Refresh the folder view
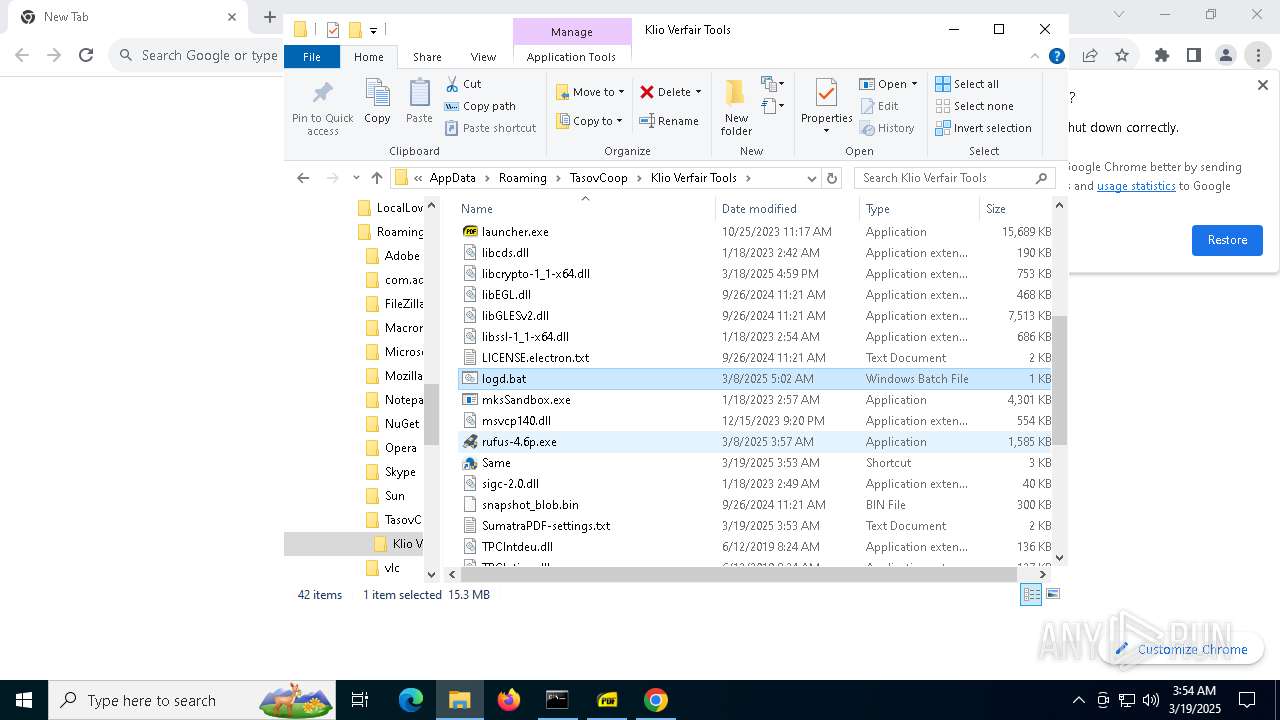The height and width of the screenshot is (720, 1280). tap(831, 178)
